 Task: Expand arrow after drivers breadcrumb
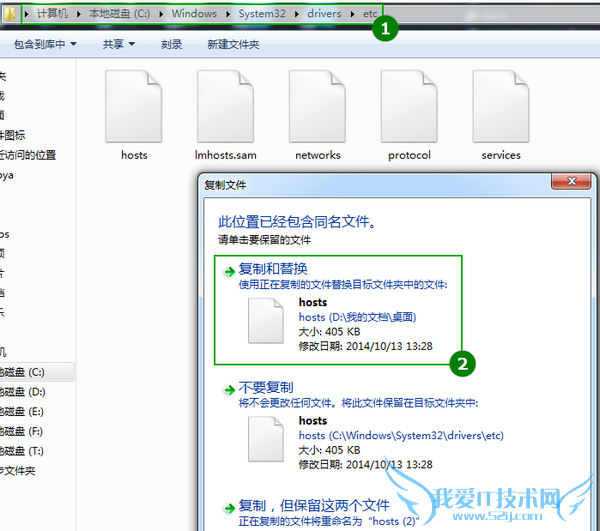click(x=352, y=14)
